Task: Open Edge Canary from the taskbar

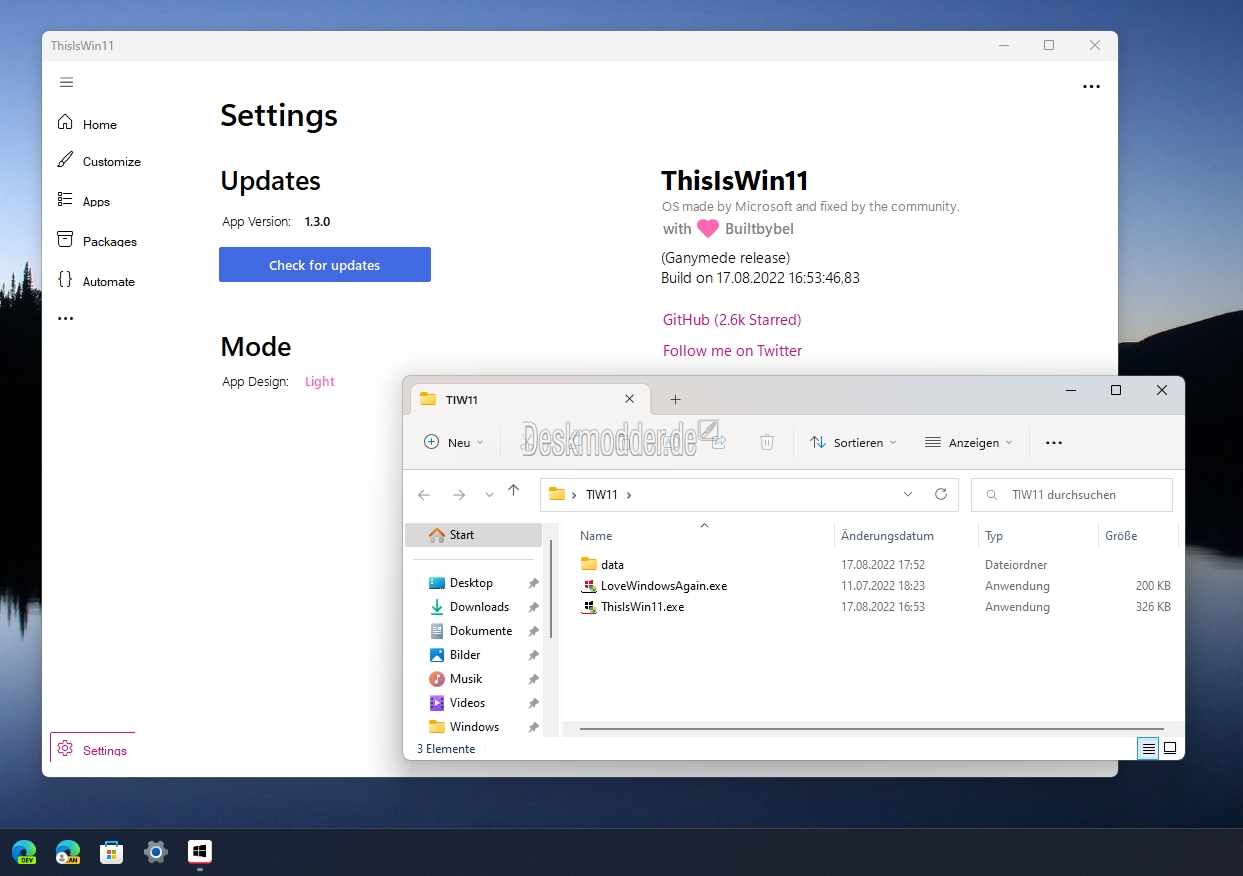Action: (x=68, y=852)
